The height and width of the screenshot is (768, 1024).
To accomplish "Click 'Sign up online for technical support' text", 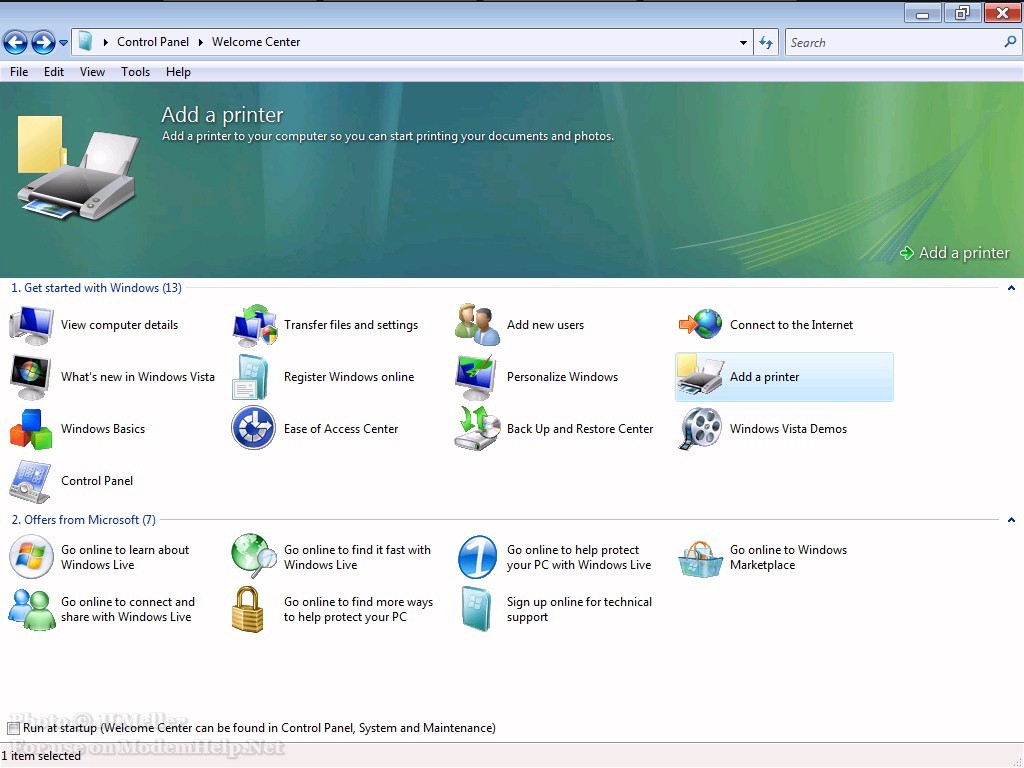I will 579,609.
